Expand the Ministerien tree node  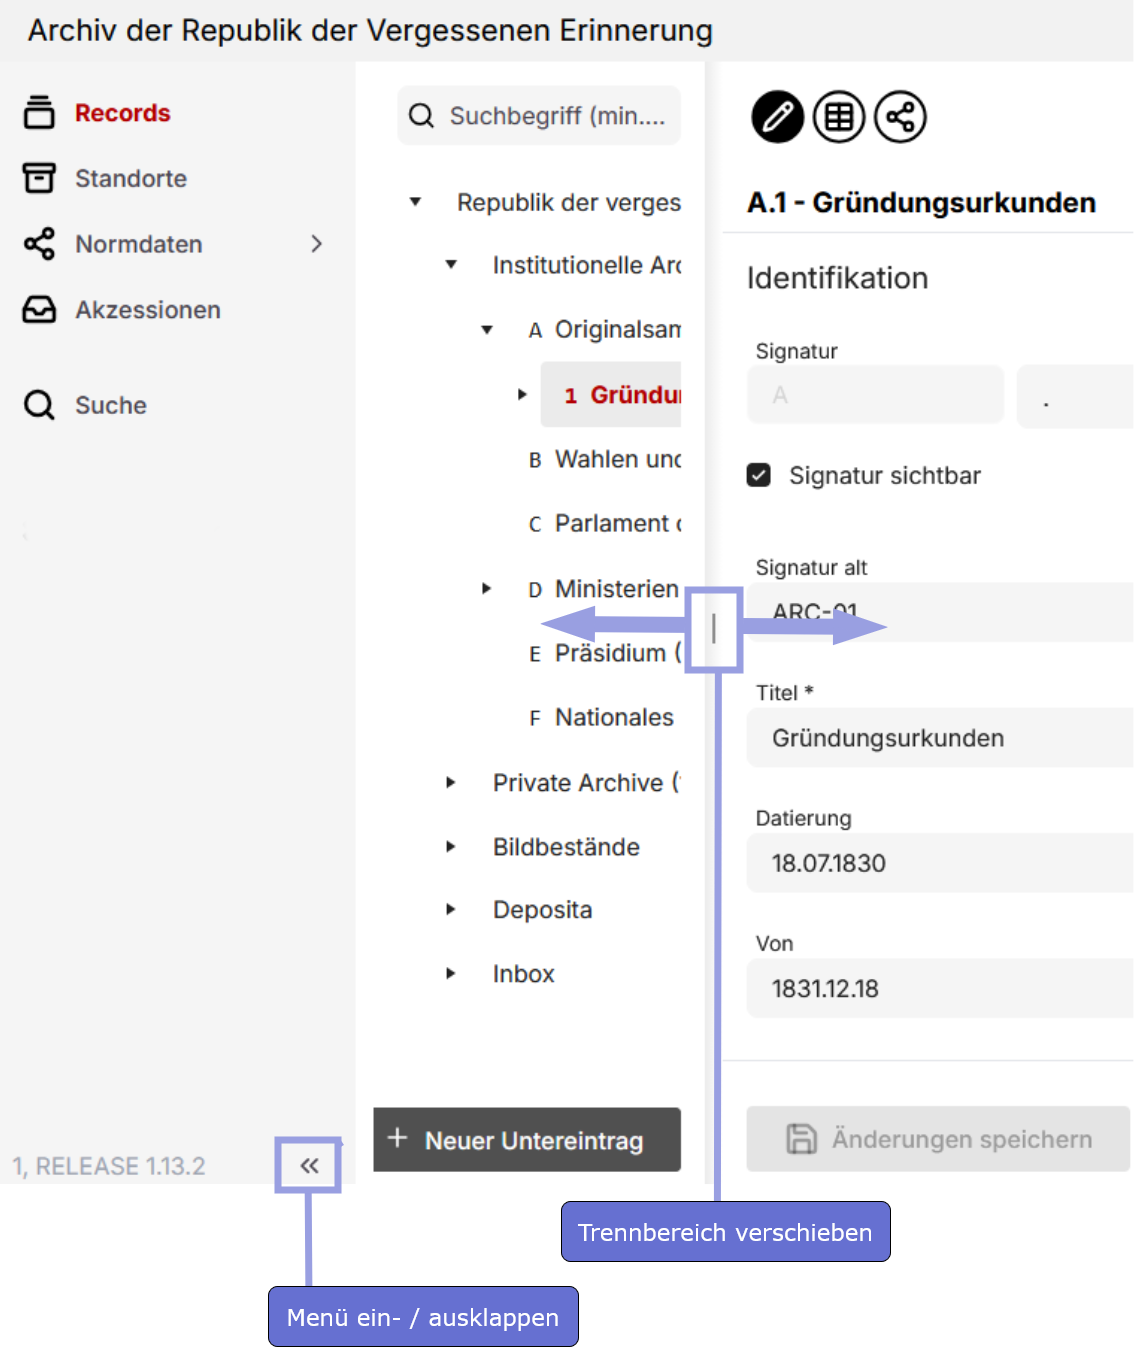[486, 589]
